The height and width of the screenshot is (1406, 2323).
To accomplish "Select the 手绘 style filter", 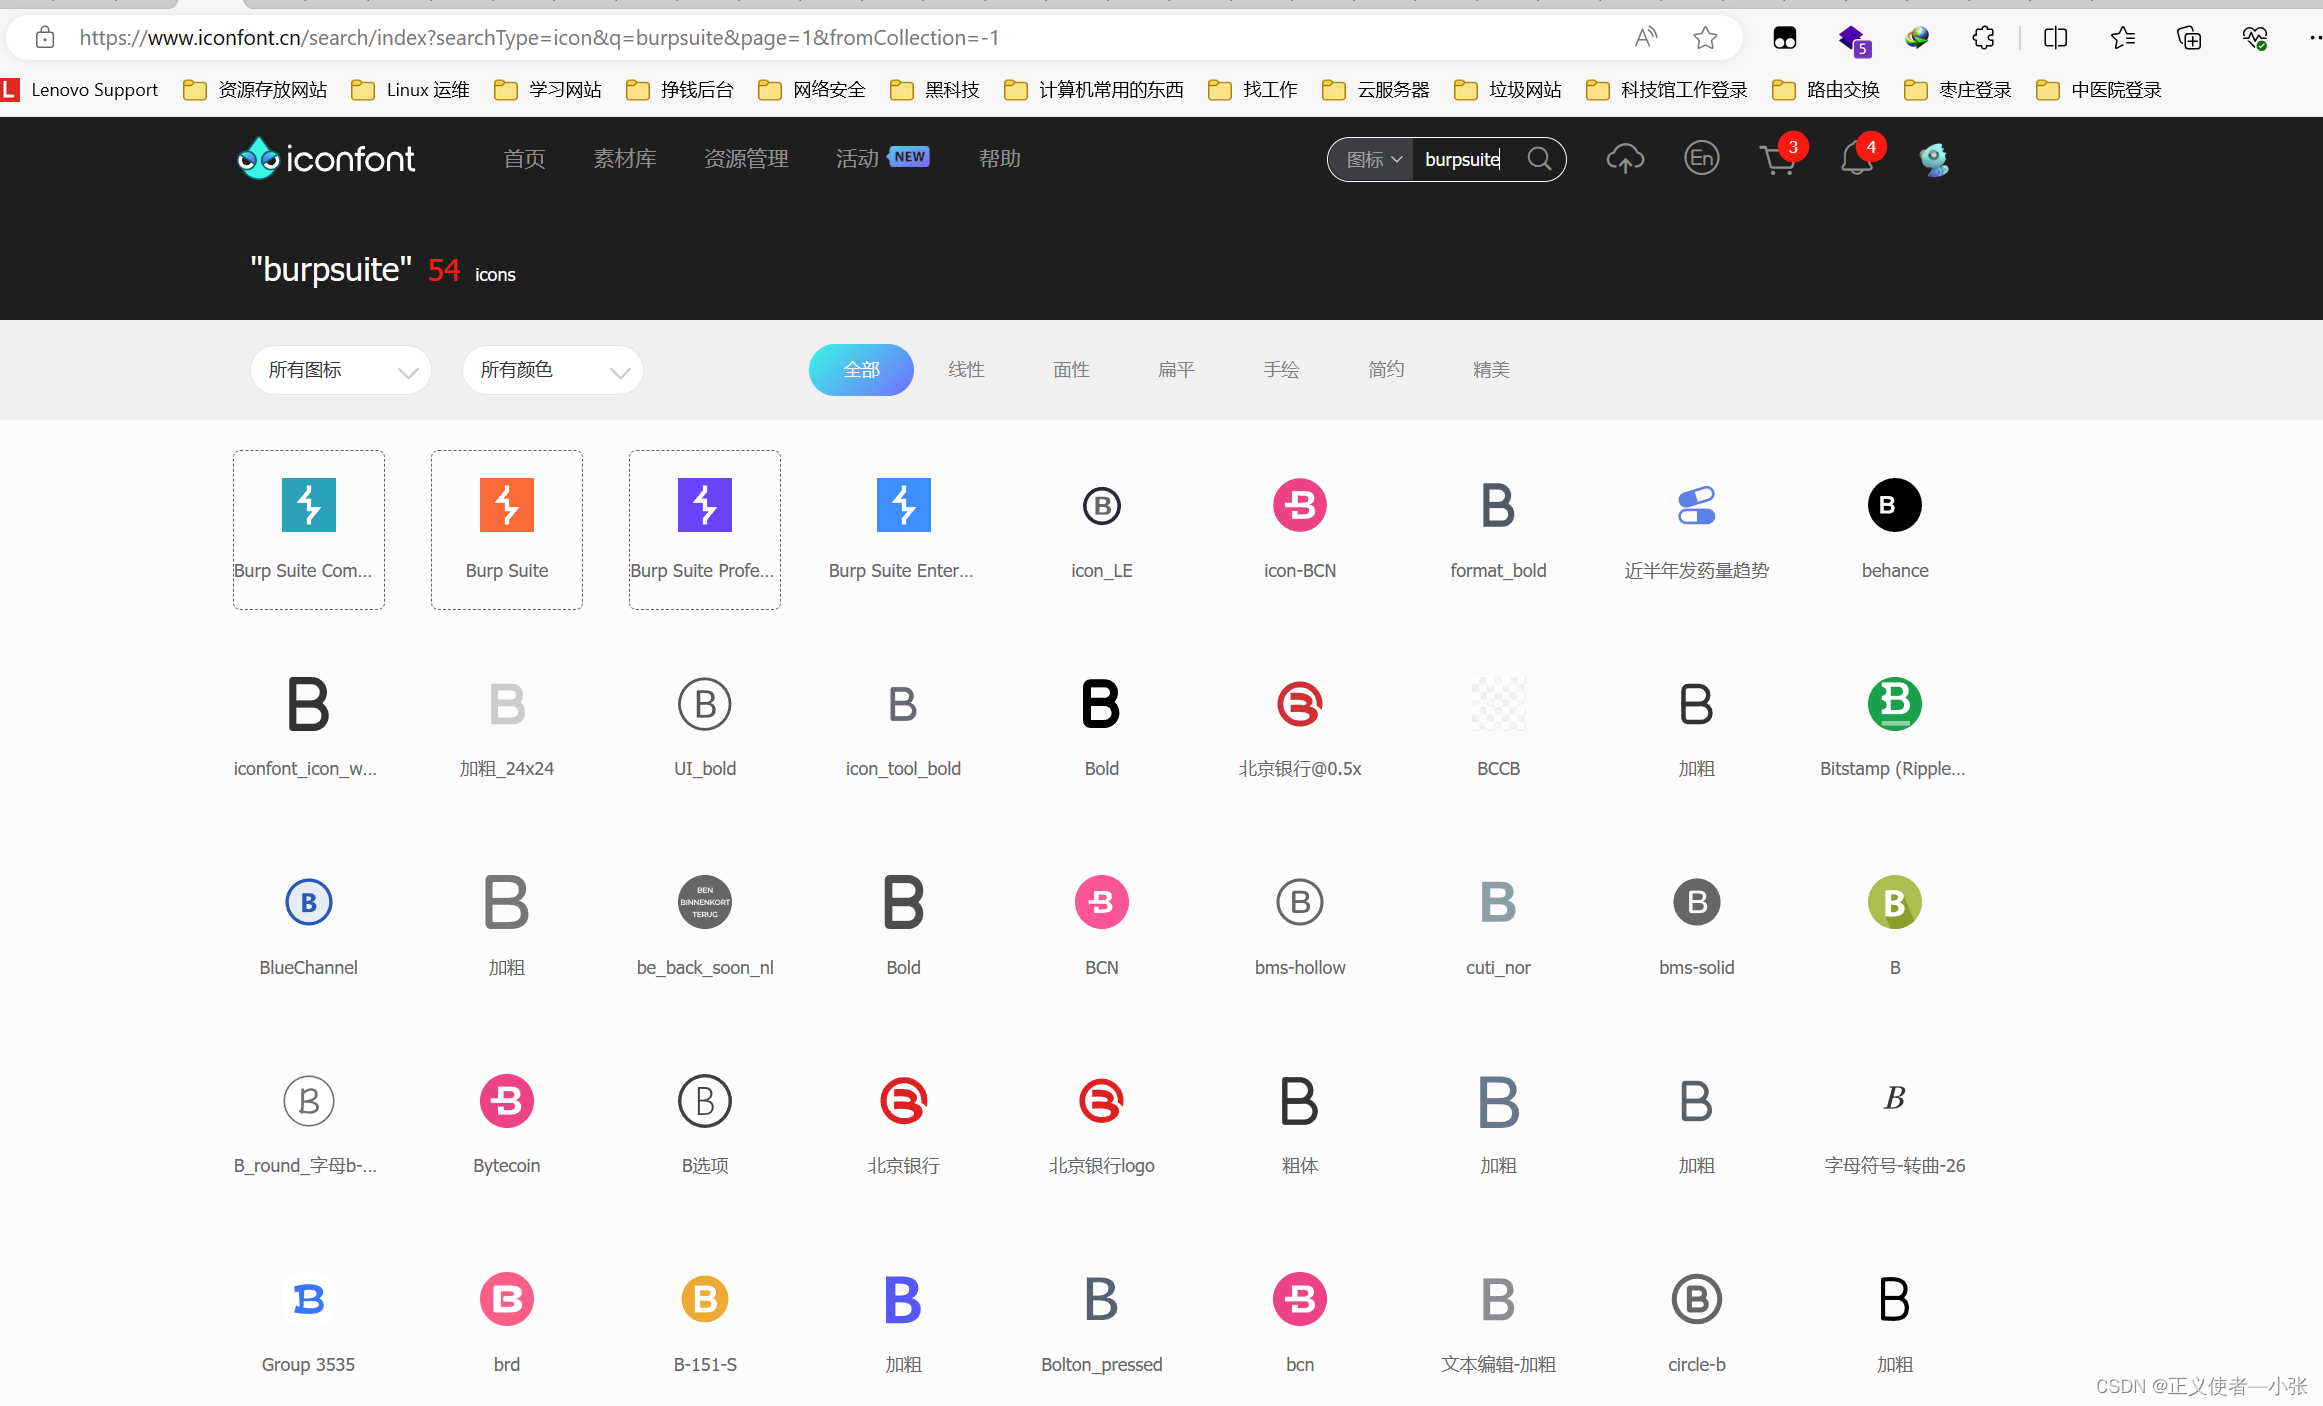I will coord(1281,370).
